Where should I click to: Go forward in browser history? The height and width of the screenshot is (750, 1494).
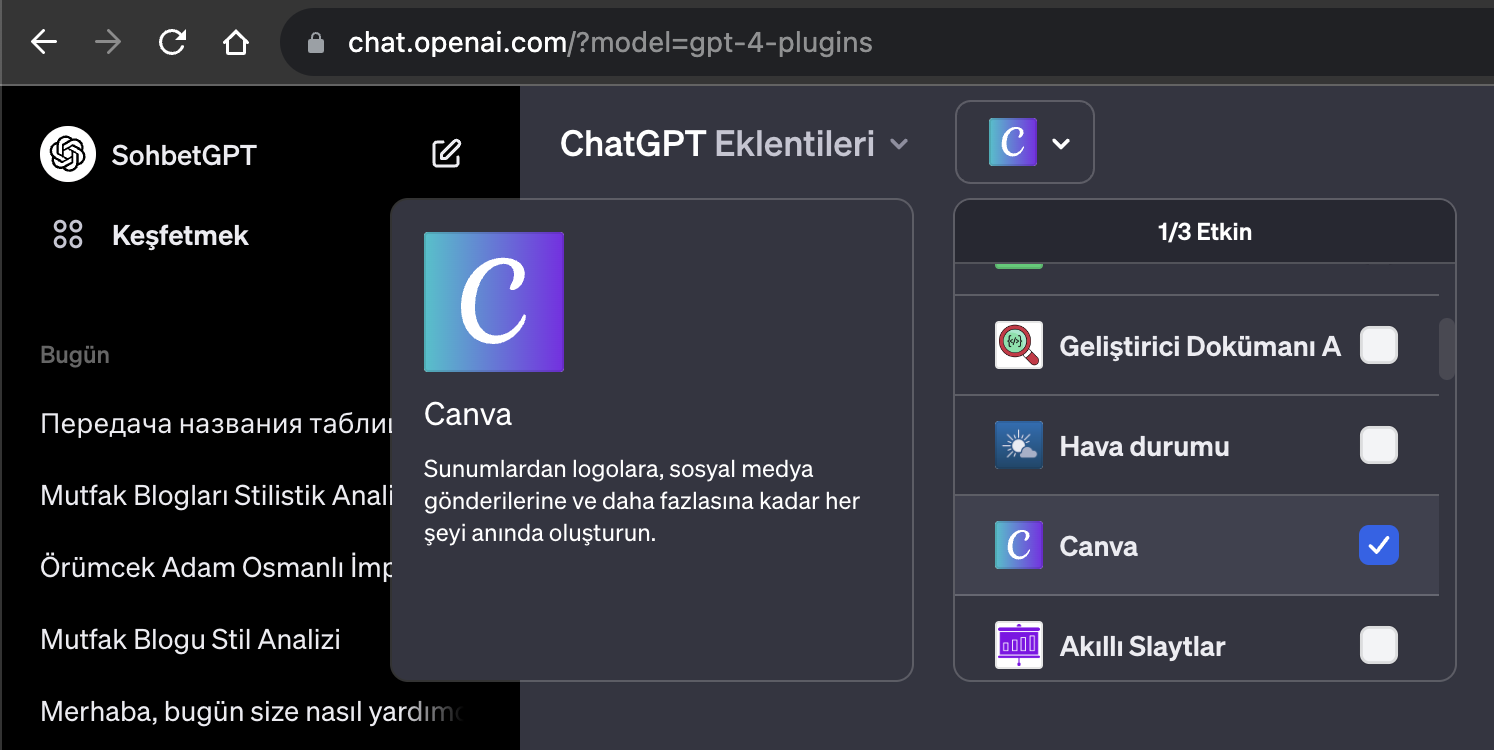pos(108,43)
